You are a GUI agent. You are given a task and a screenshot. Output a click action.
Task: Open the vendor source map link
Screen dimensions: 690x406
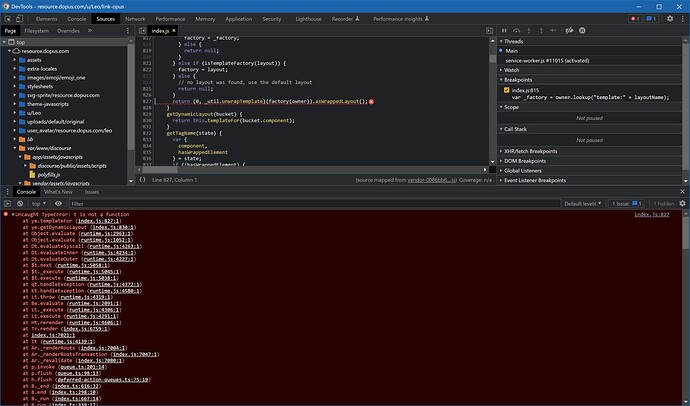coord(432,180)
